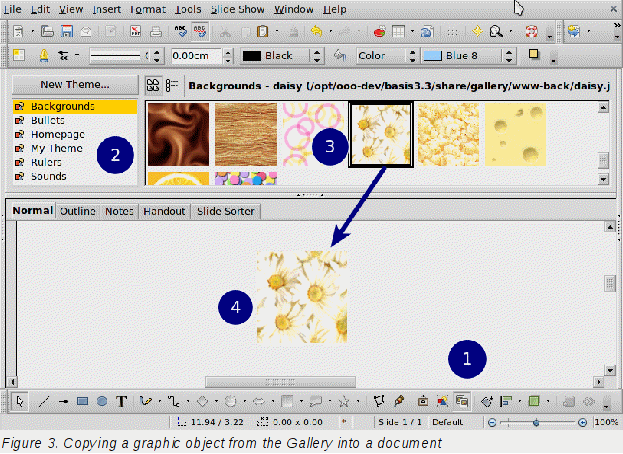
Task: Switch to the Handout tab
Action: pos(164,211)
